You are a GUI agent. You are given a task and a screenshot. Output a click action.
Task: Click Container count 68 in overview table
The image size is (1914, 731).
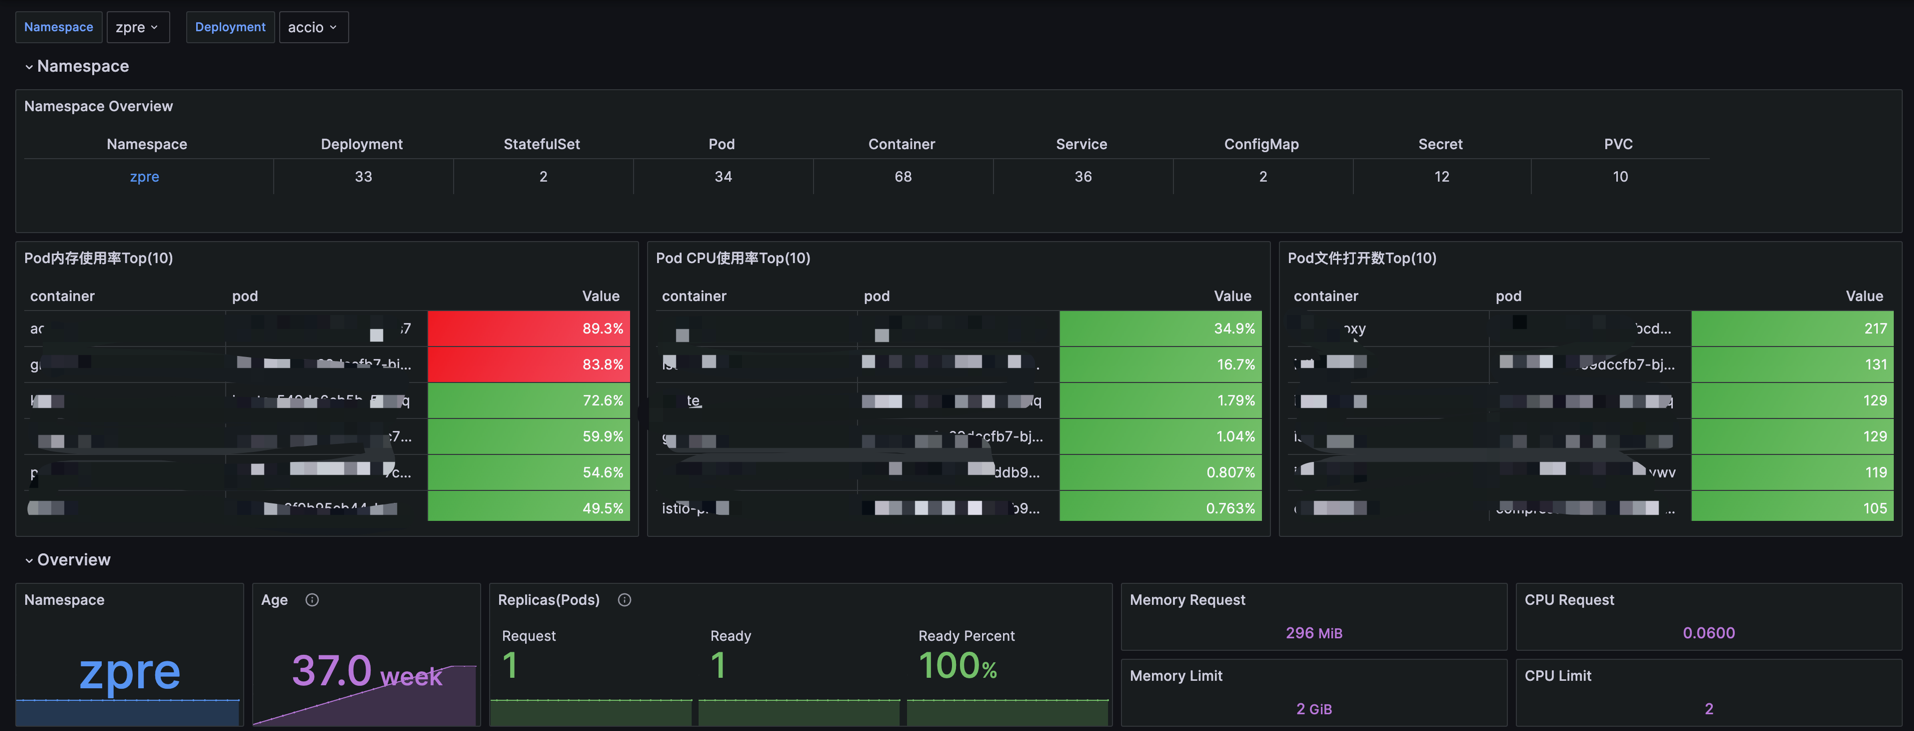click(903, 177)
